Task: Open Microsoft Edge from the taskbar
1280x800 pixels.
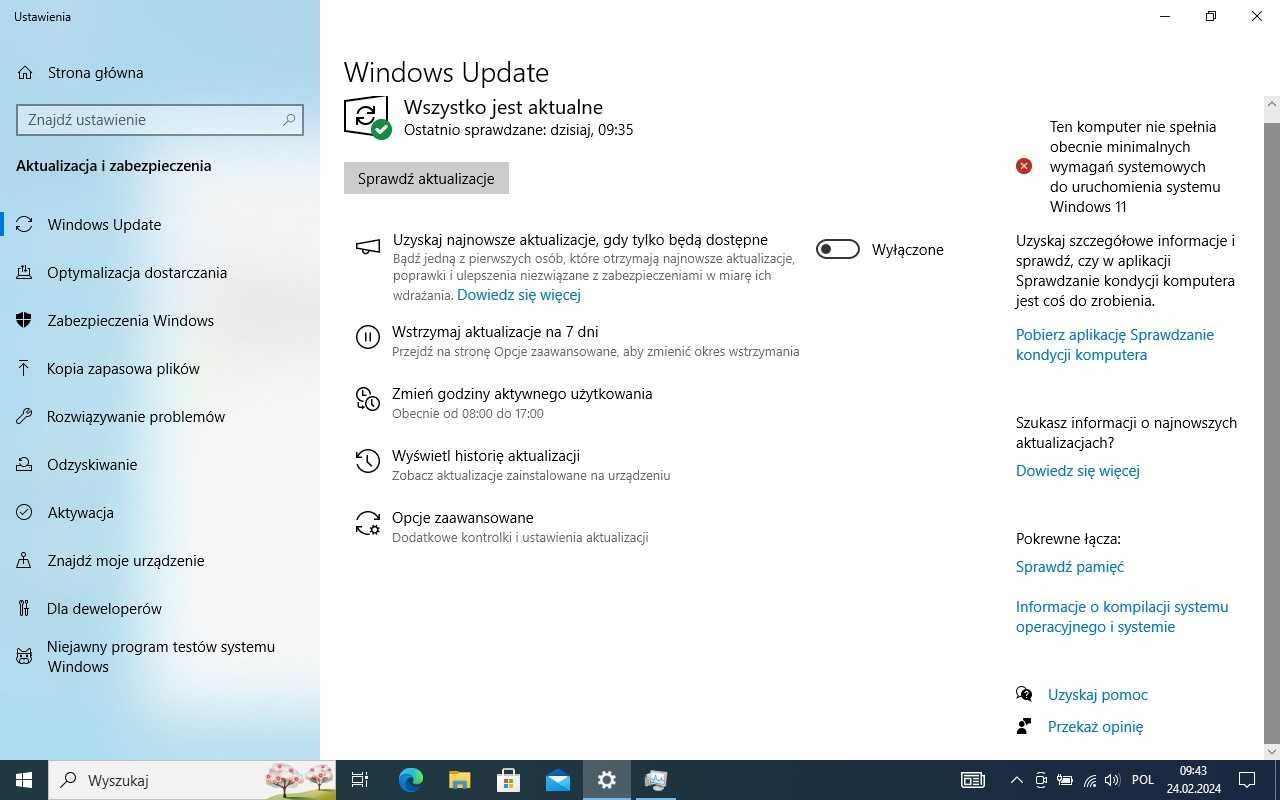Action: click(410, 780)
